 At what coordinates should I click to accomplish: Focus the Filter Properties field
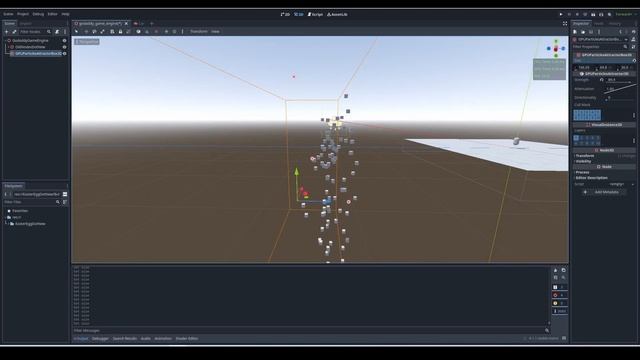[600, 47]
